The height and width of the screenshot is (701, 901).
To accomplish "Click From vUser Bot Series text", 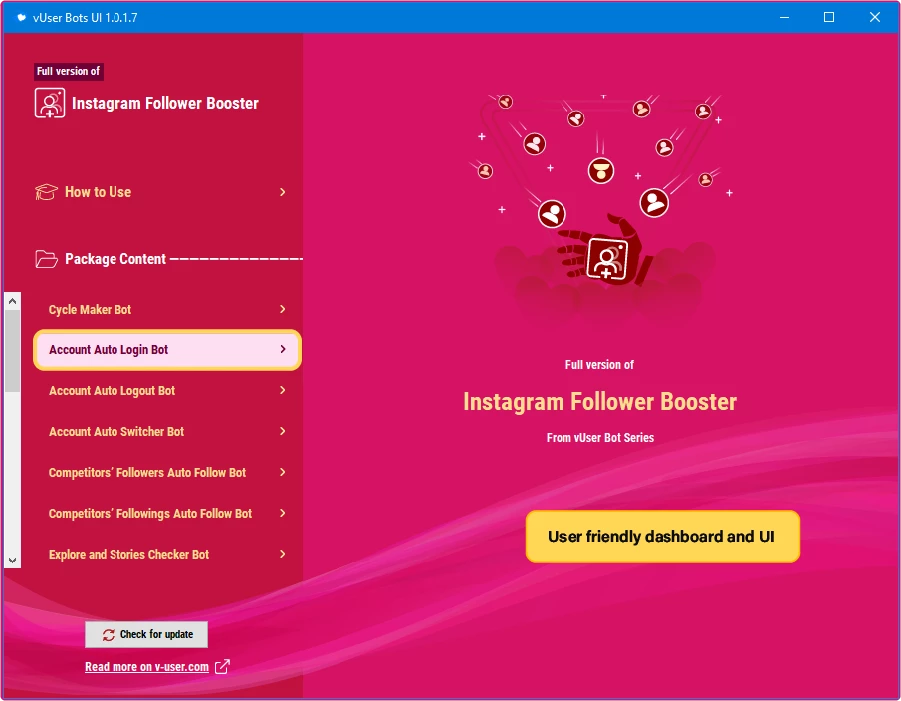I will click(600, 437).
